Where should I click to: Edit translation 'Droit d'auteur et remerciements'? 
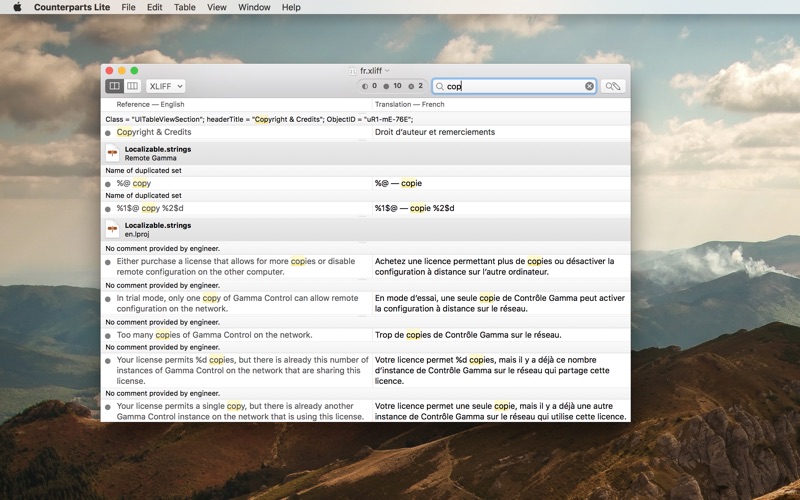[x=435, y=132]
